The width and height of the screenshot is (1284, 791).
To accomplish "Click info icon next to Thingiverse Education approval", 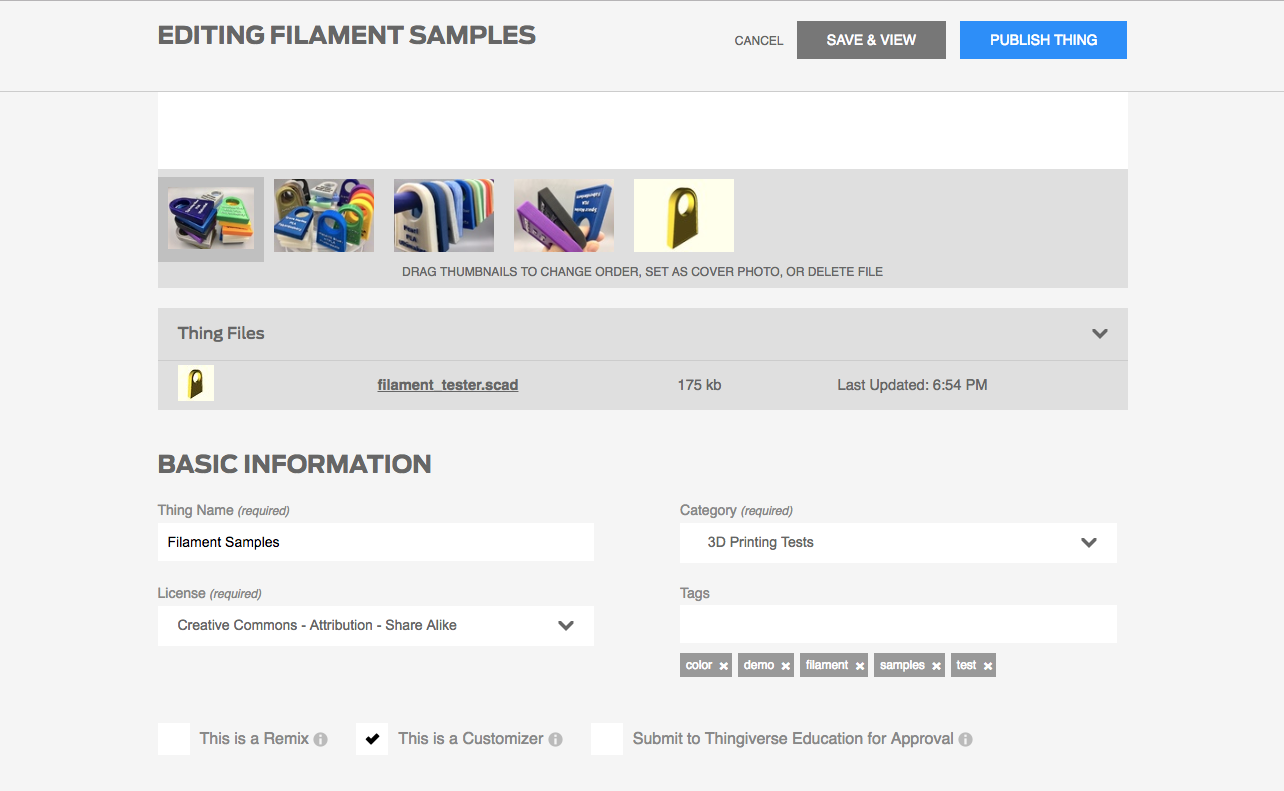I will (x=966, y=740).
